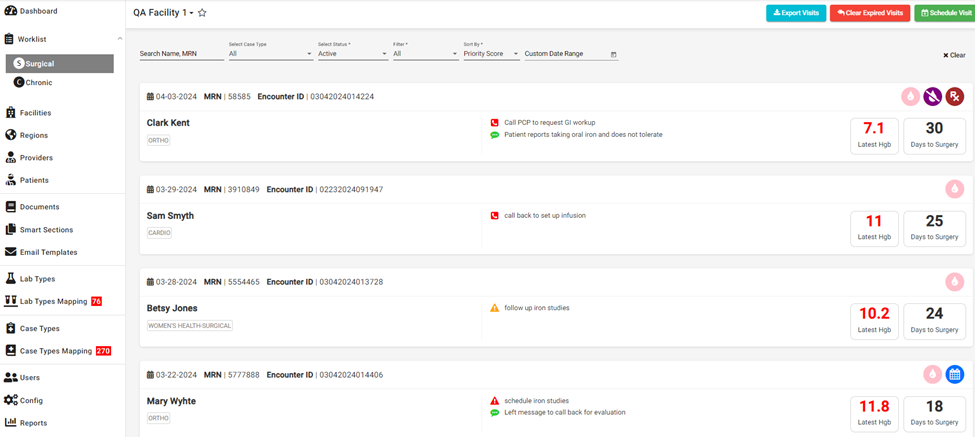
Task: Open the Select Case Type dropdown
Action: (x=270, y=54)
